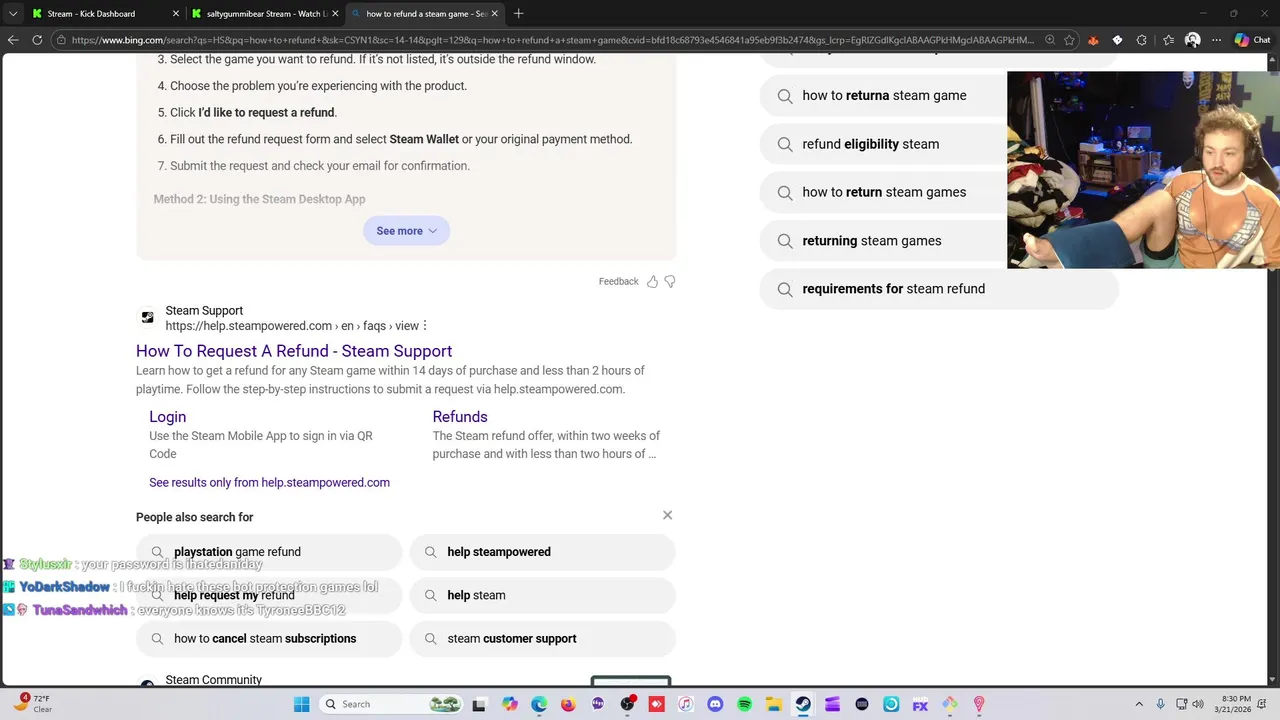Open Copilot from the taskbar
This screenshot has height=720, width=1280.
point(510,704)
